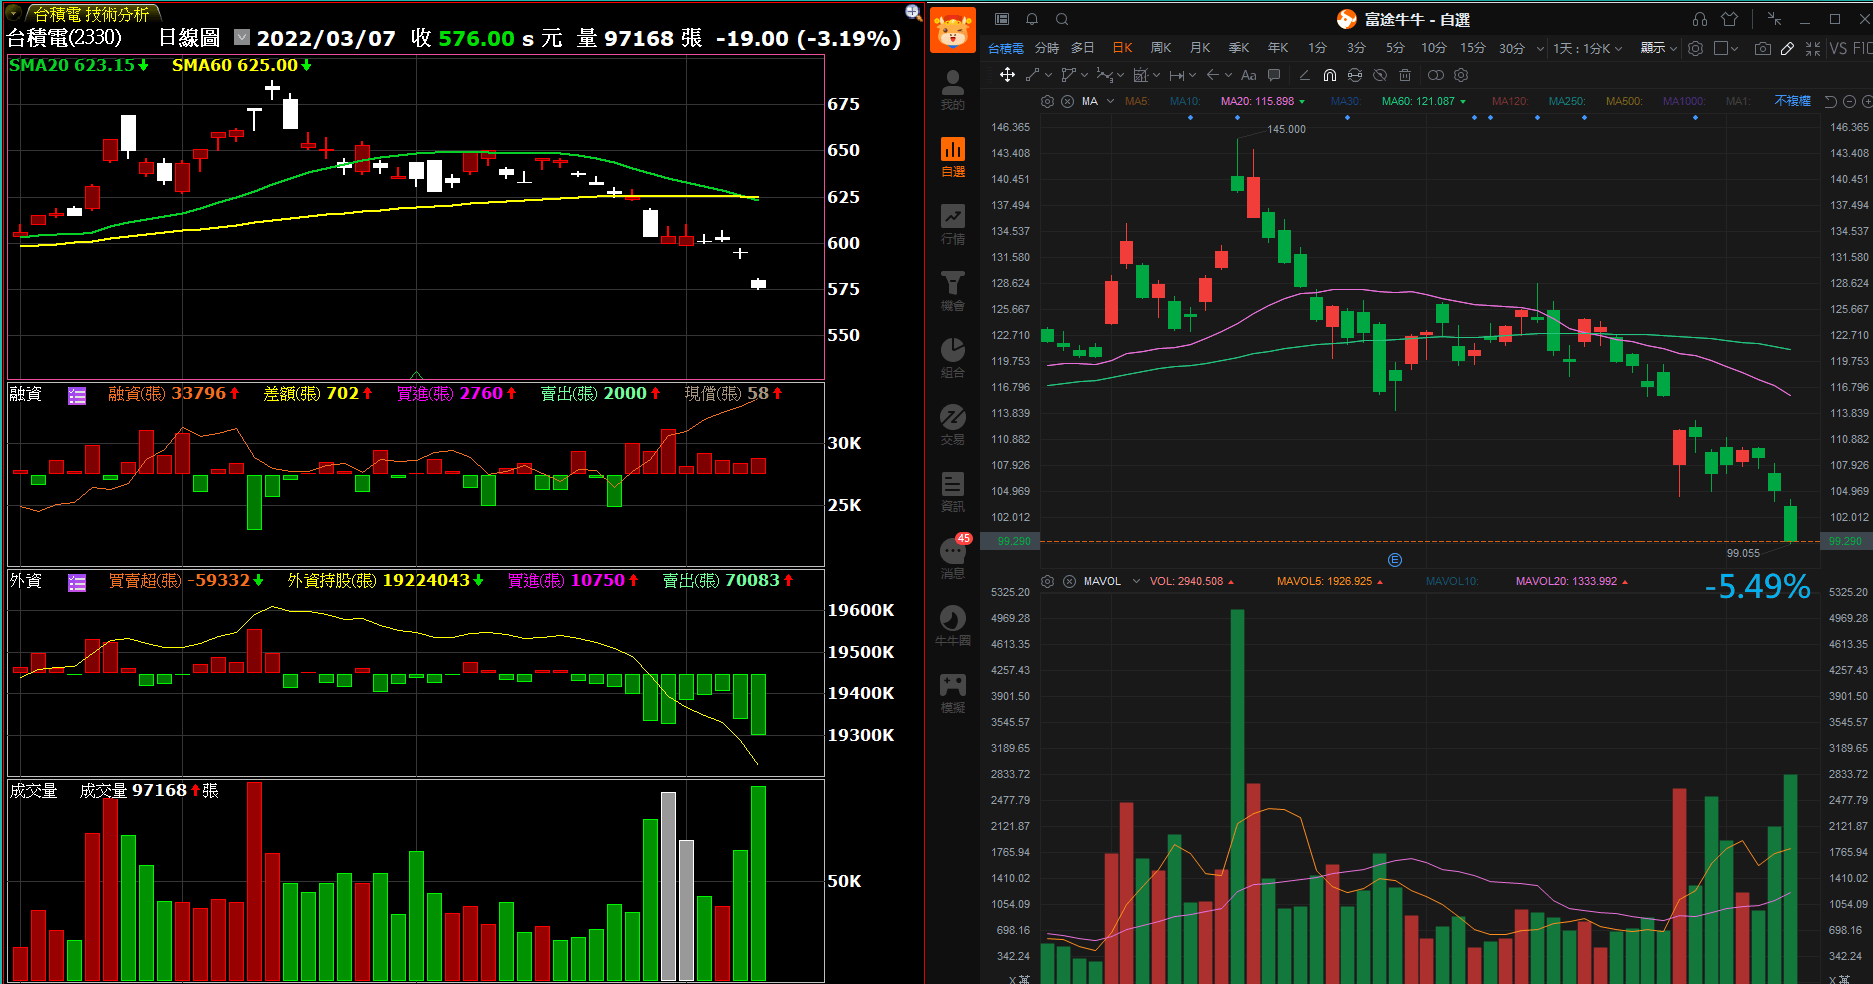This screenshot has height=984, width=1873.
Task: Remove the MA indicator with X icon
Action: 1067,101
